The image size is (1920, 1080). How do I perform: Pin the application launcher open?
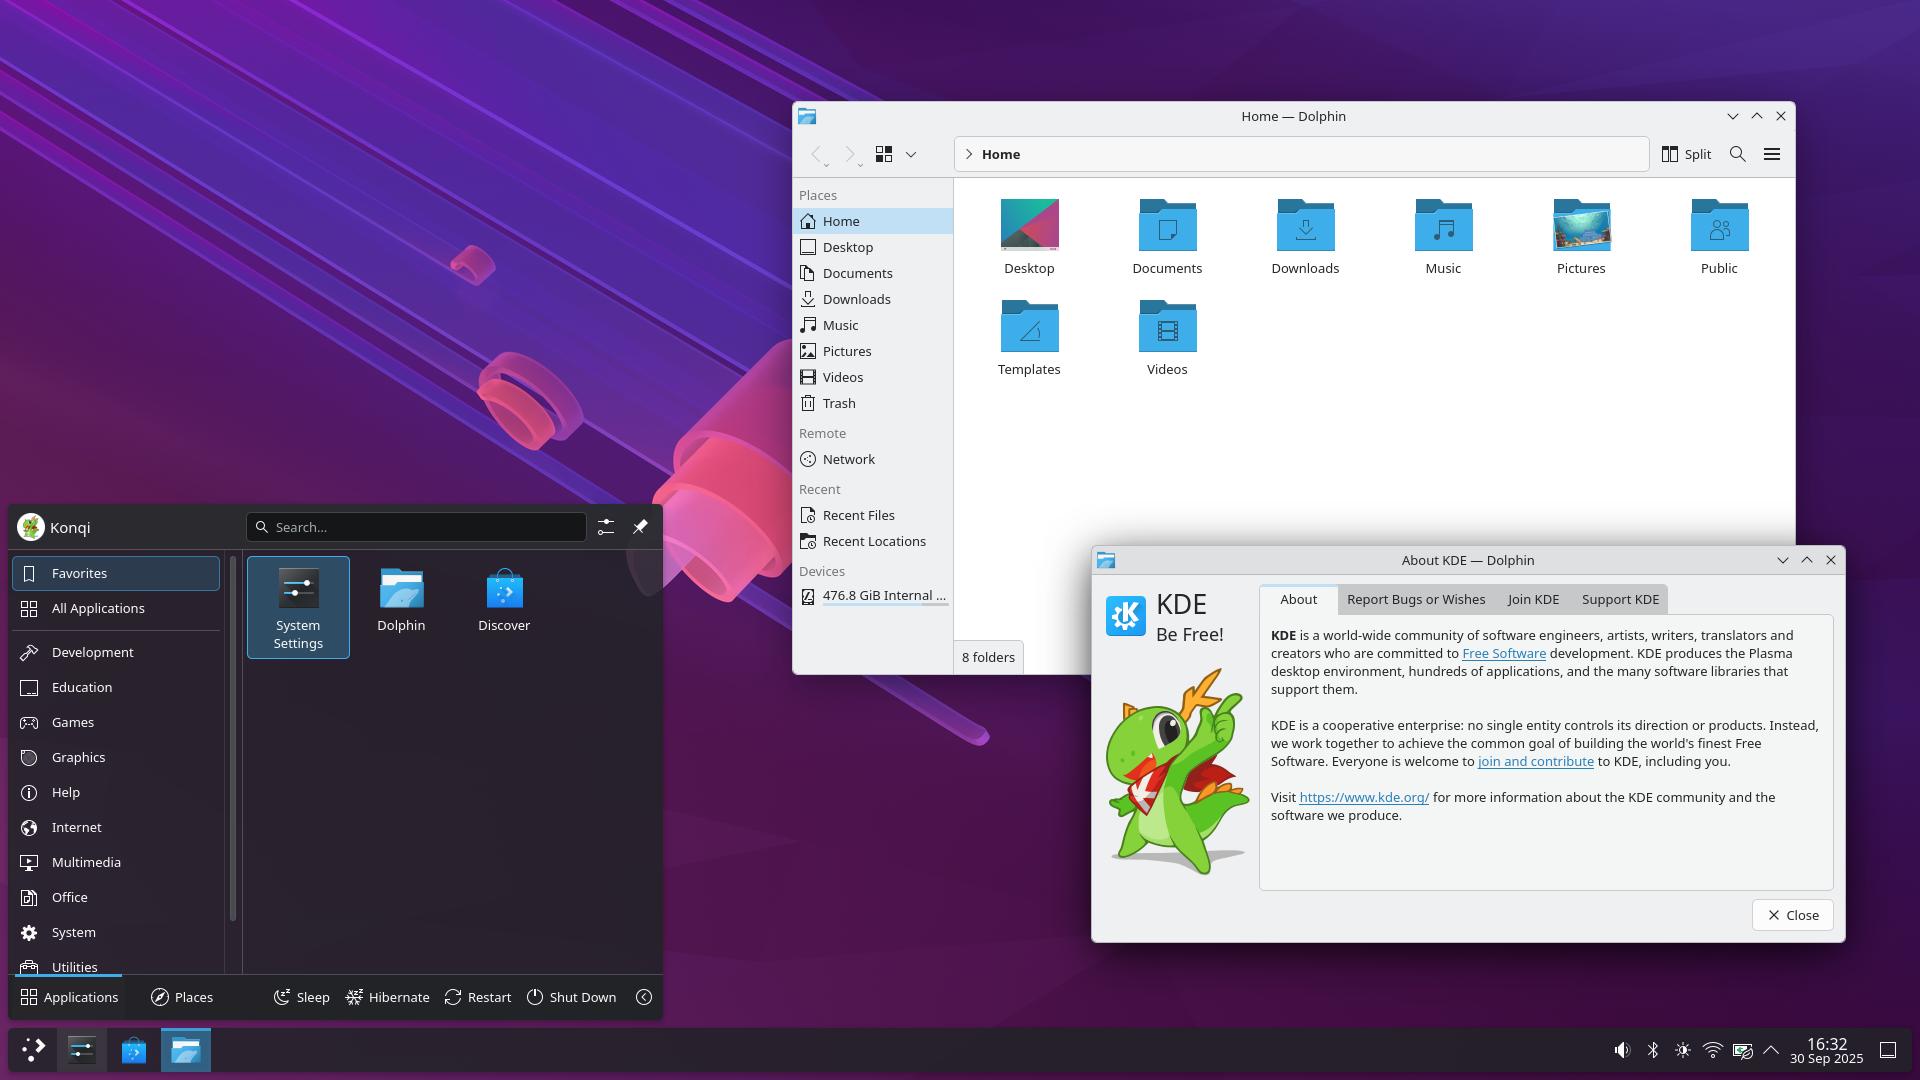pos(640,527)
